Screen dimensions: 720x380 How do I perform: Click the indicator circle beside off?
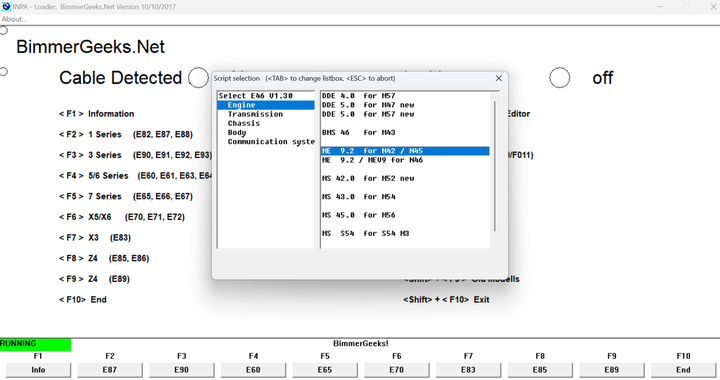tap(559, 78)
